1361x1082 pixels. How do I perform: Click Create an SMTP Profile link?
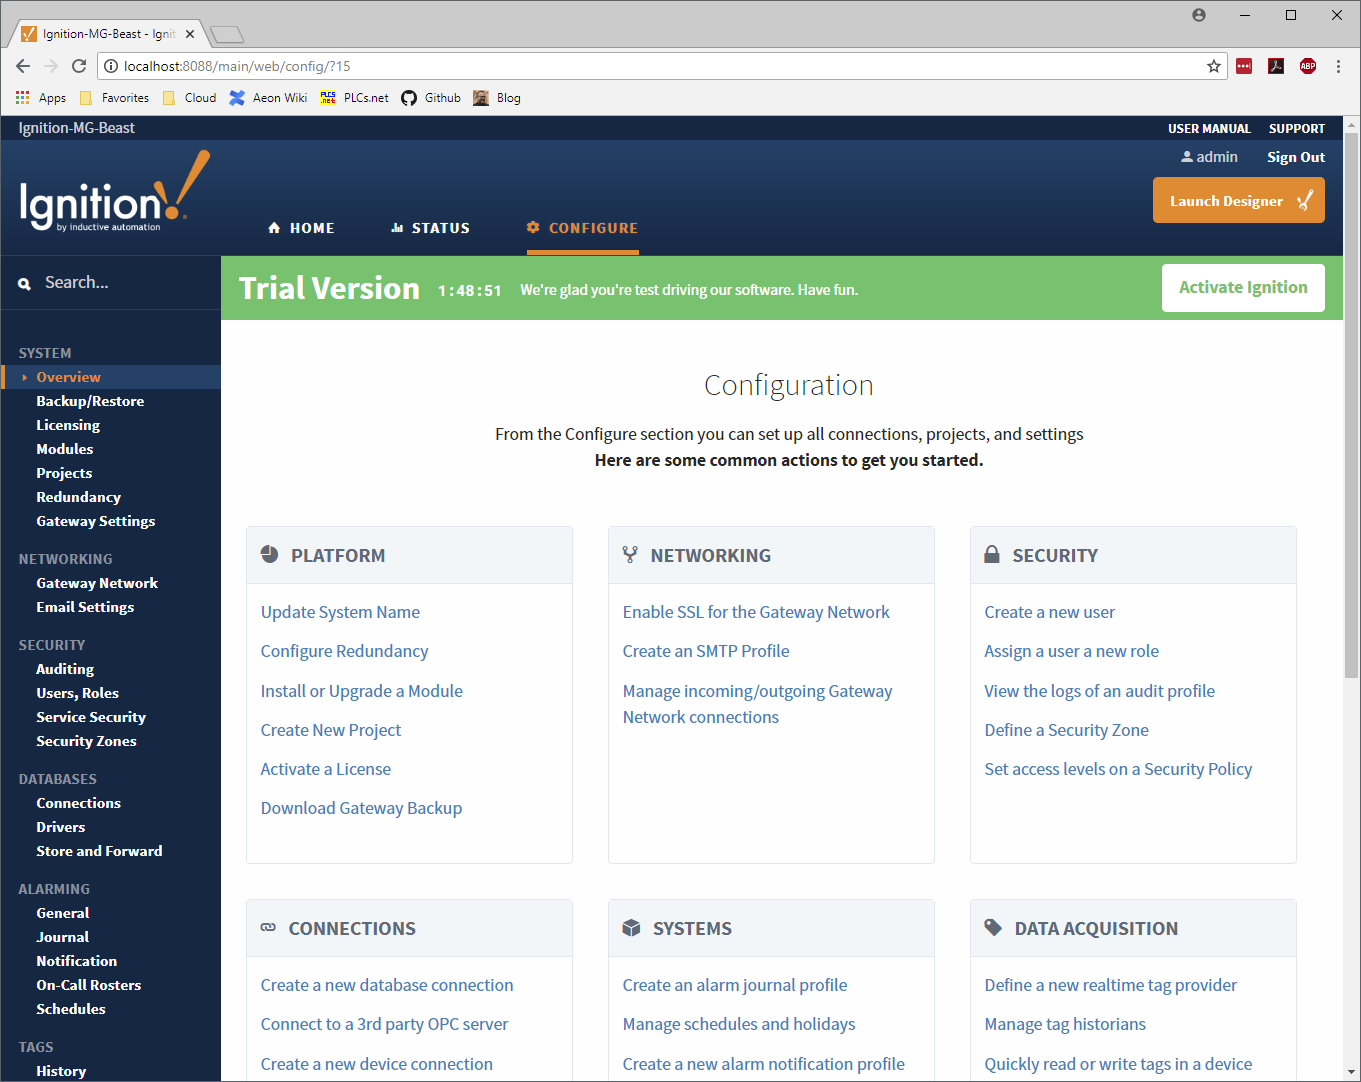tap(706, 651)
